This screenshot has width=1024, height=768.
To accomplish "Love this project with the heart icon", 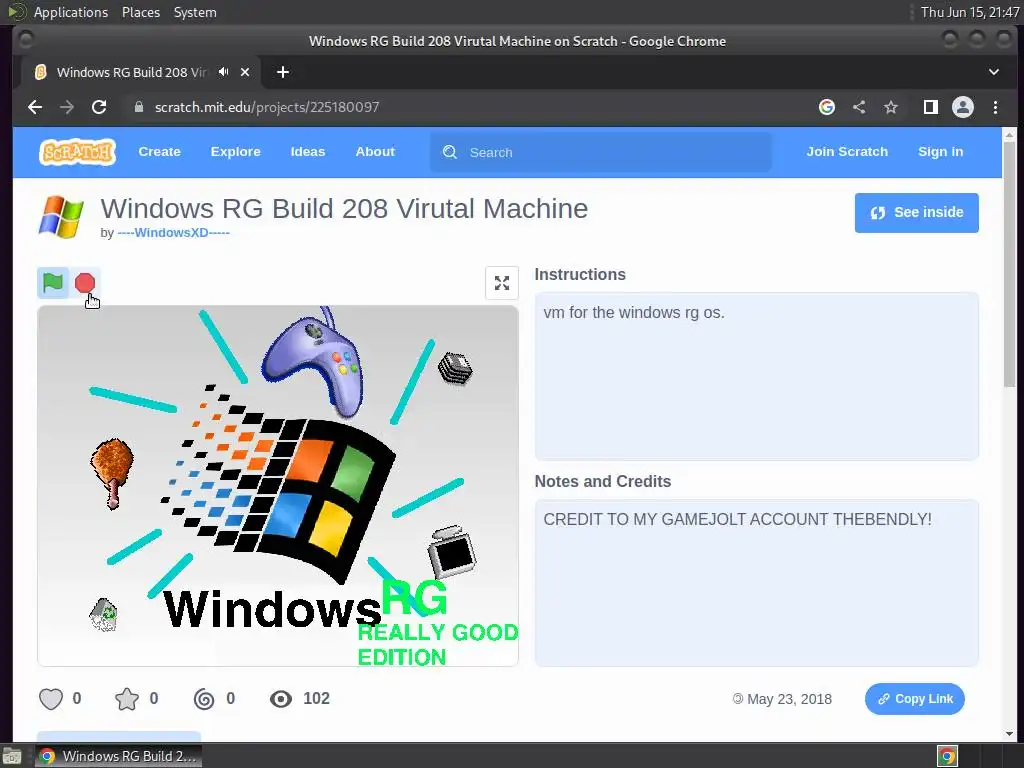I will point(51,699).
